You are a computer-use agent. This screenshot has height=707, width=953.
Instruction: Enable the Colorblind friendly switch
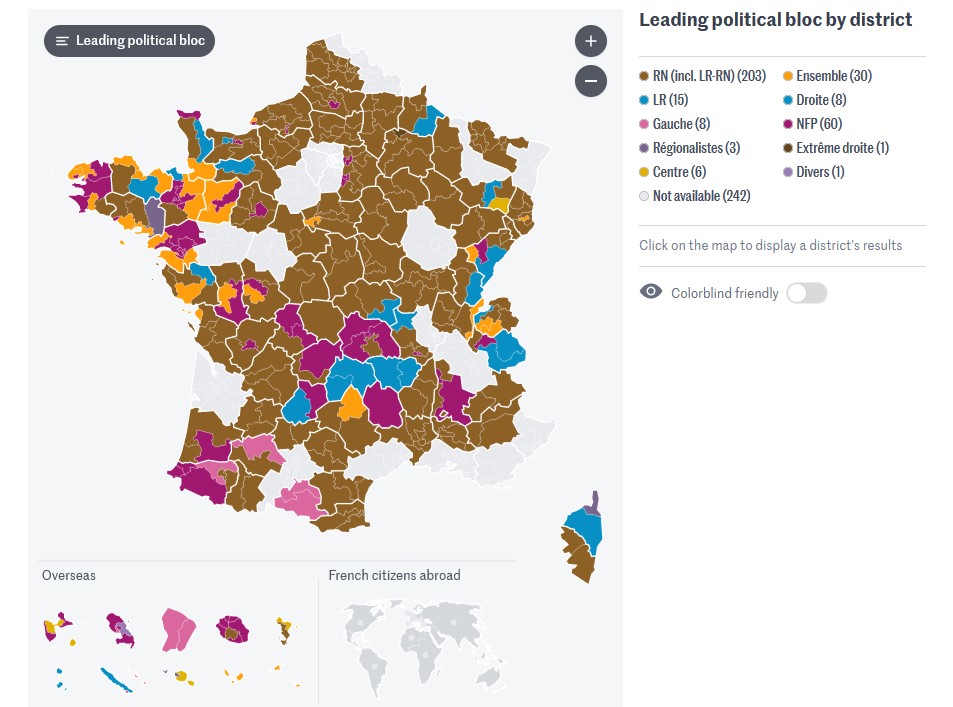[x=807, y=293]
